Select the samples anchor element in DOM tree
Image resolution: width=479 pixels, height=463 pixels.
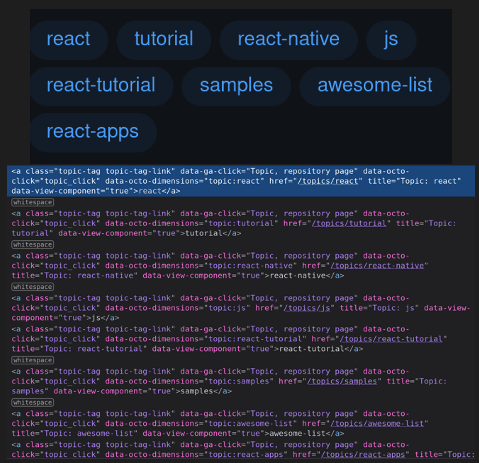(241, 381)
